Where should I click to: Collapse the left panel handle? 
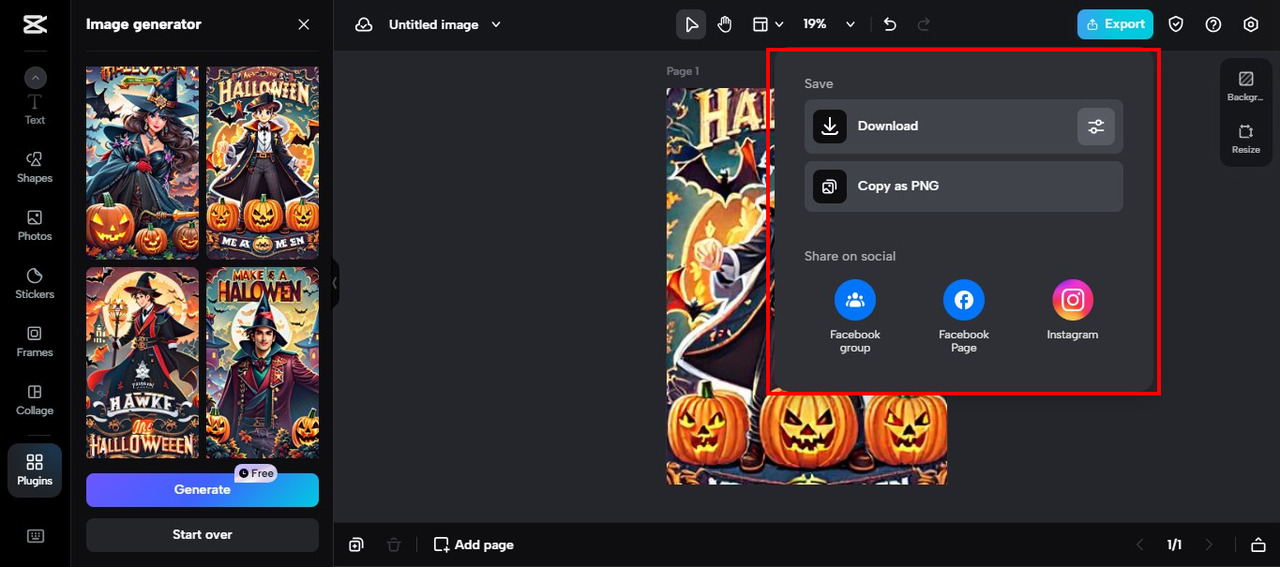pyautogui.click(x=335, y=283)
